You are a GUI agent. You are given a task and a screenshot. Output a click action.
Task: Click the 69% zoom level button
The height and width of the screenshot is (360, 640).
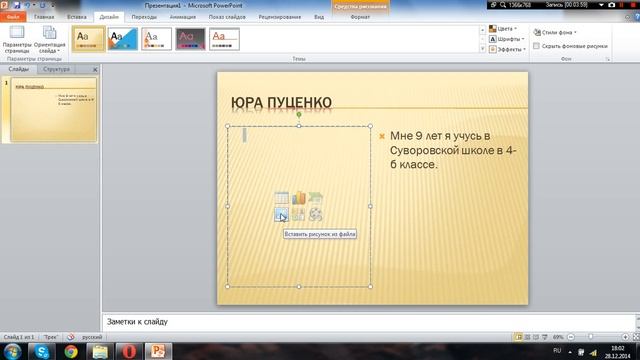[x=558, y=337]
